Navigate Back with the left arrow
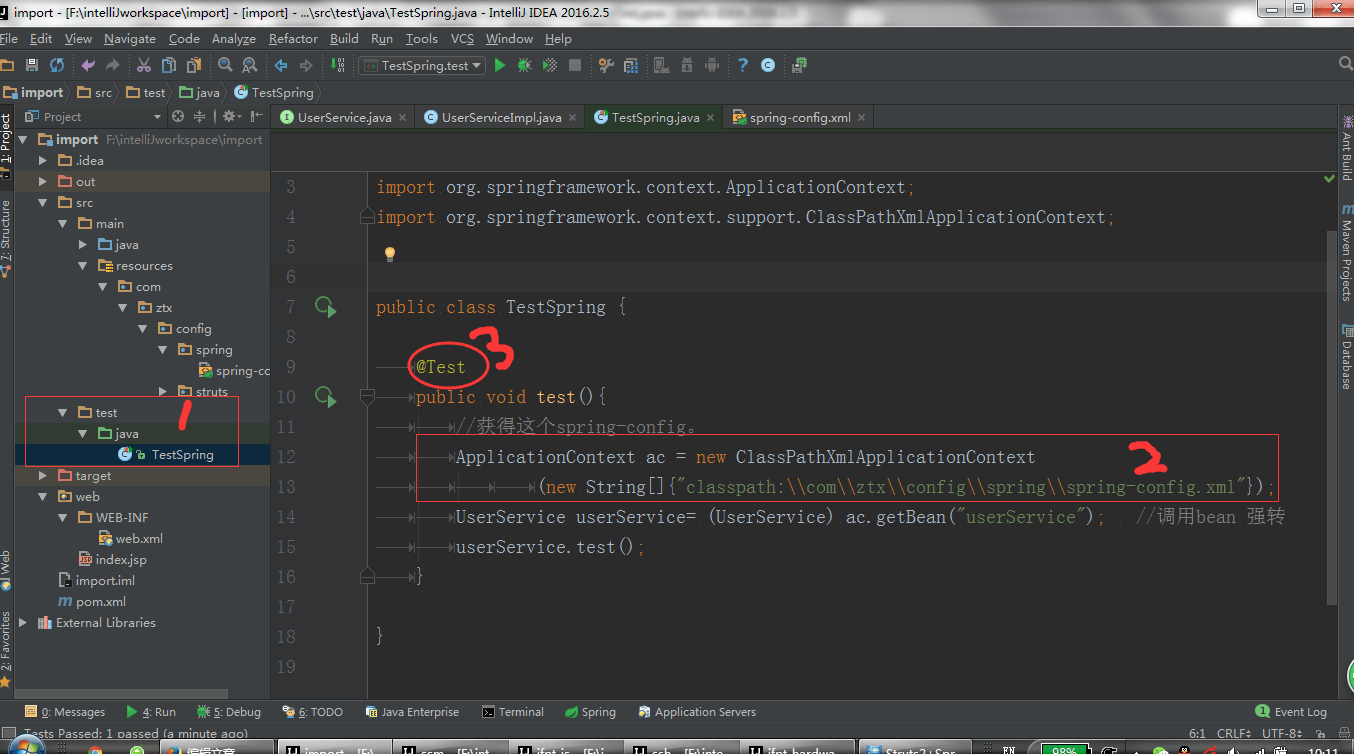Image resolution: width=1354 pixels, height=754 pixels. [281, 65]
